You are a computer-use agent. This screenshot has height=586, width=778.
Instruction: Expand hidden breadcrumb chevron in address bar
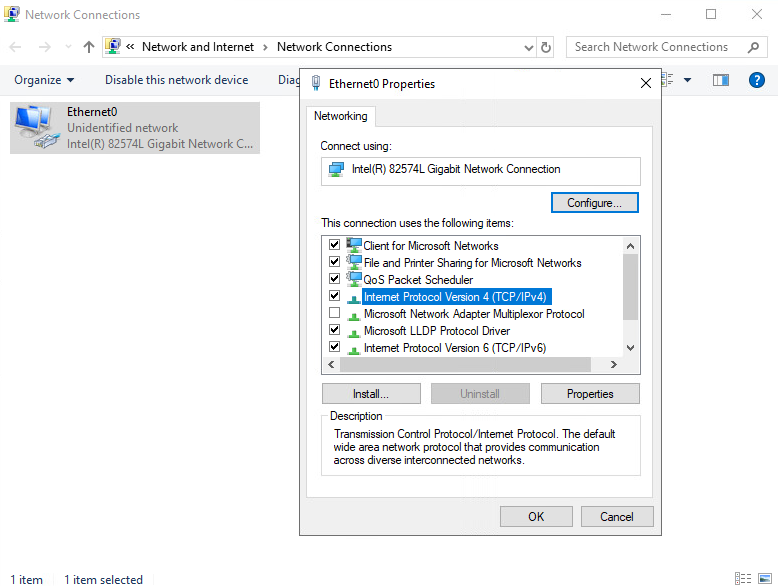click(130, 47)
